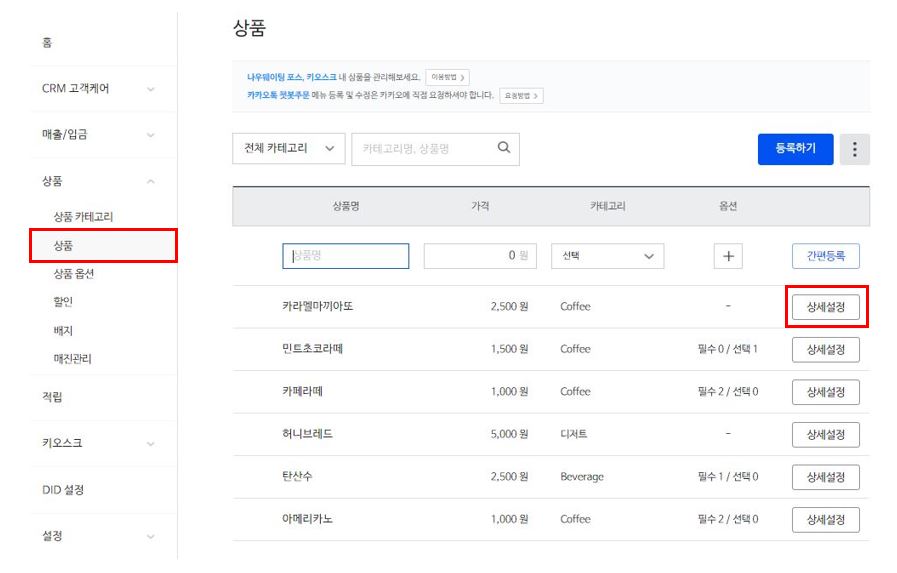Click 1,500 원 price of 민트초코라떼
This screenshot has width=897, height=573.
click(x=509, y=349)
